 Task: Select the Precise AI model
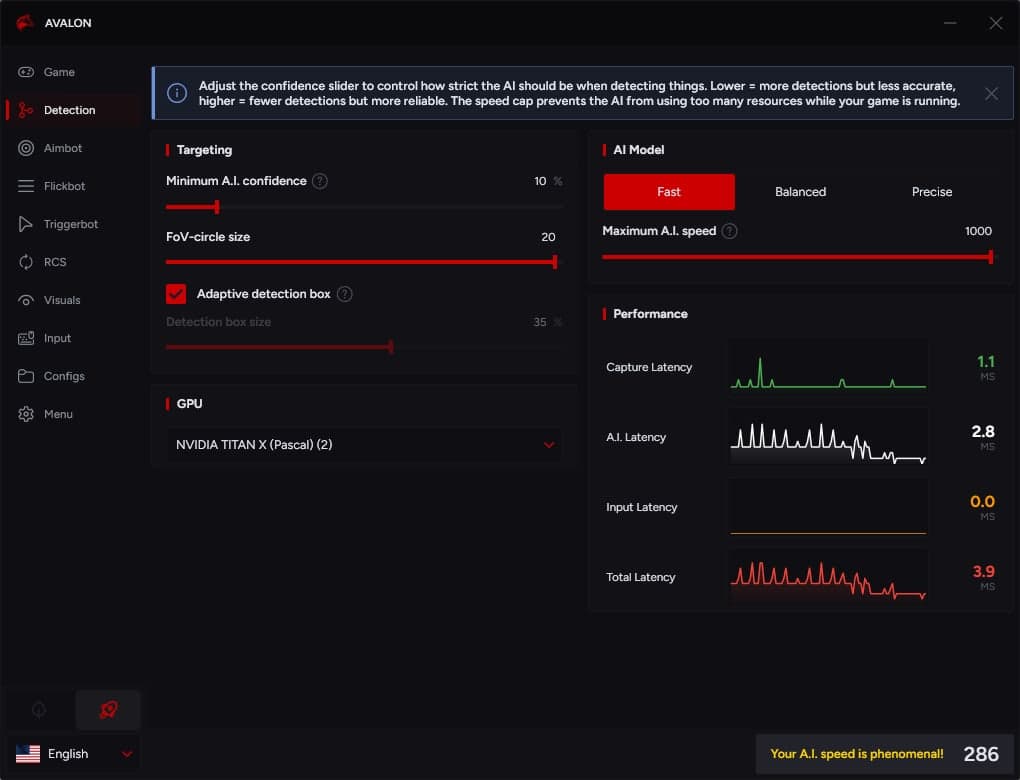(x=932, y=192)
